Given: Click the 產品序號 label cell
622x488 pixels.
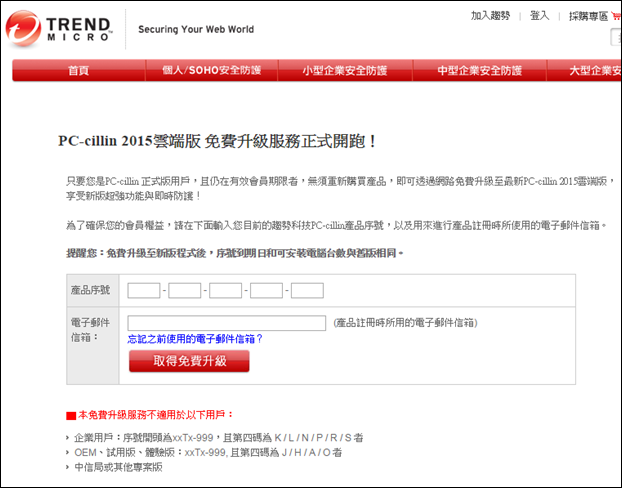Looking at the screenshot, I should click(x=93, y=290).
